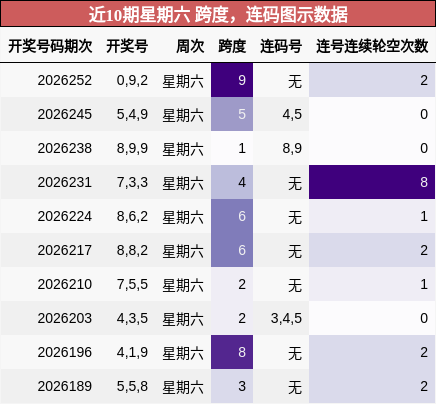Click miss count 2 in row 2026189

pyautogui.click(x=372, y=386)
